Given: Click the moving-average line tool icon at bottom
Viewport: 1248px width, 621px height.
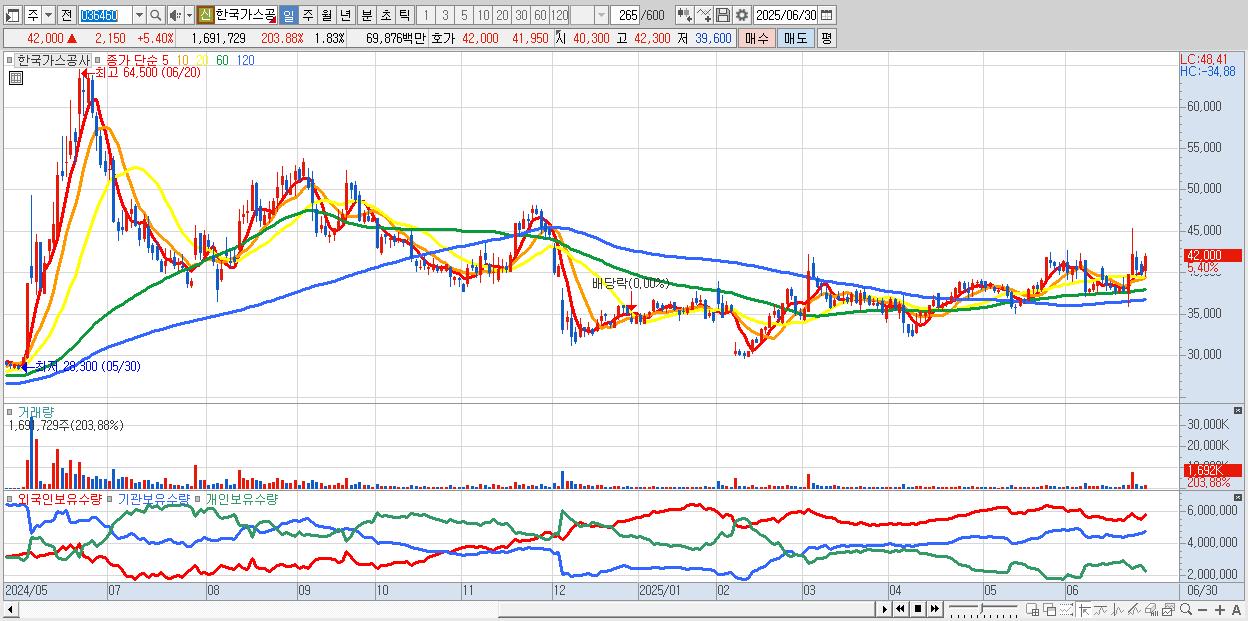Looking at the screenshot, I should 1101,609.
